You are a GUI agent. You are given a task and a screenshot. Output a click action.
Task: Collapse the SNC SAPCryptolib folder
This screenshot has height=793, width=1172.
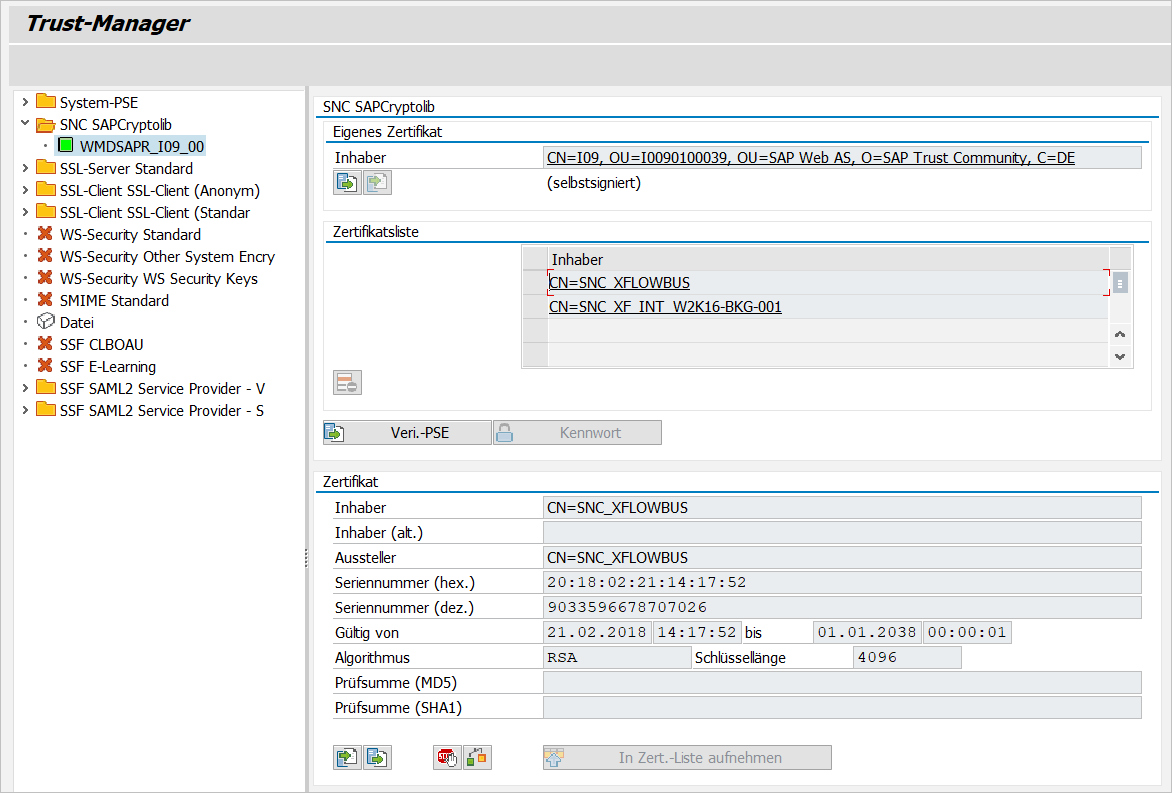coord(25,124)
